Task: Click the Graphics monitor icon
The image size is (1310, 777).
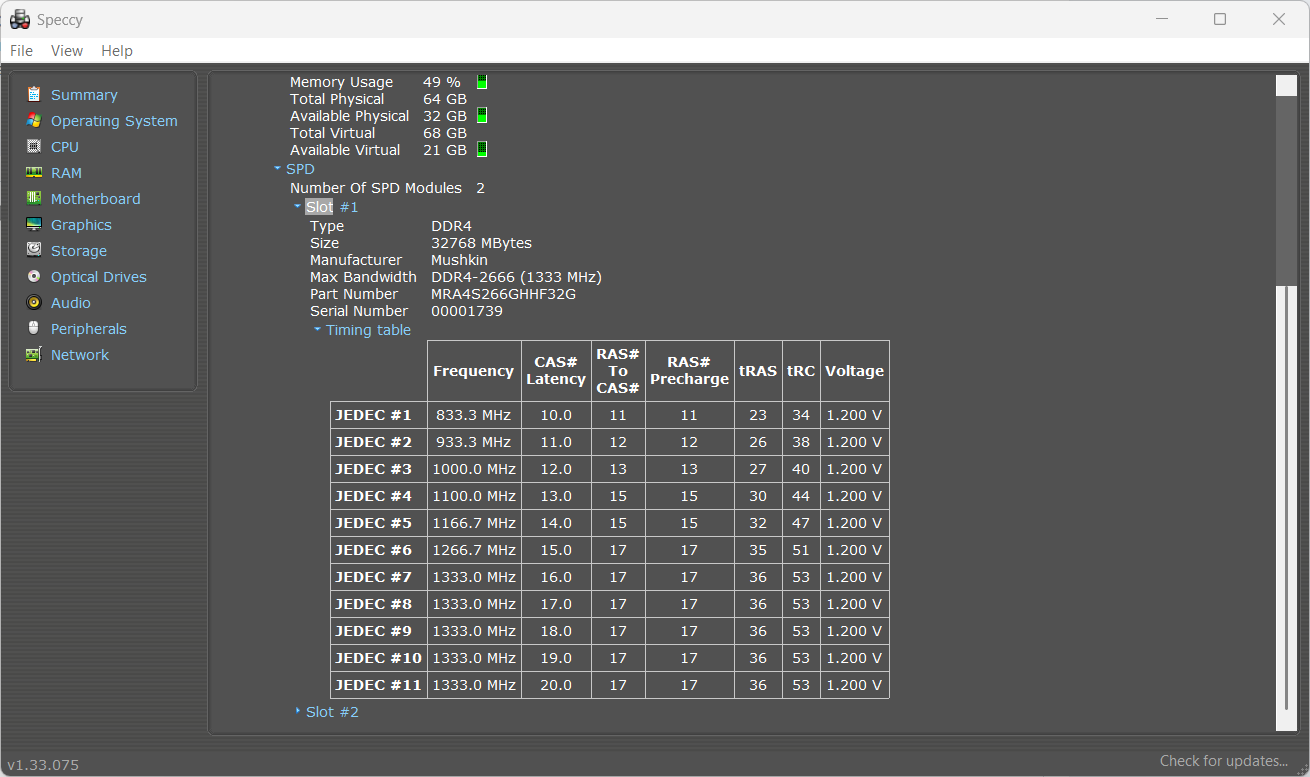Action: 34,225
